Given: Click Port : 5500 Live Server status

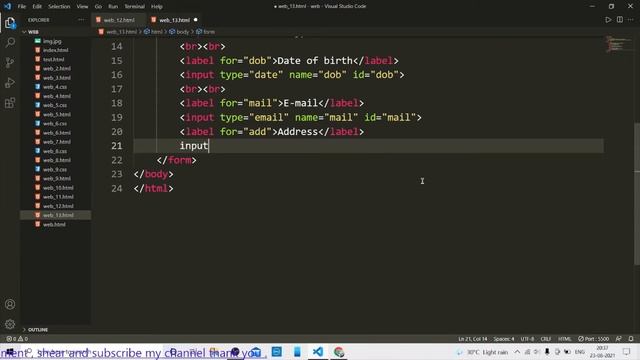Looking at the screenshot, I should (593, 339).
